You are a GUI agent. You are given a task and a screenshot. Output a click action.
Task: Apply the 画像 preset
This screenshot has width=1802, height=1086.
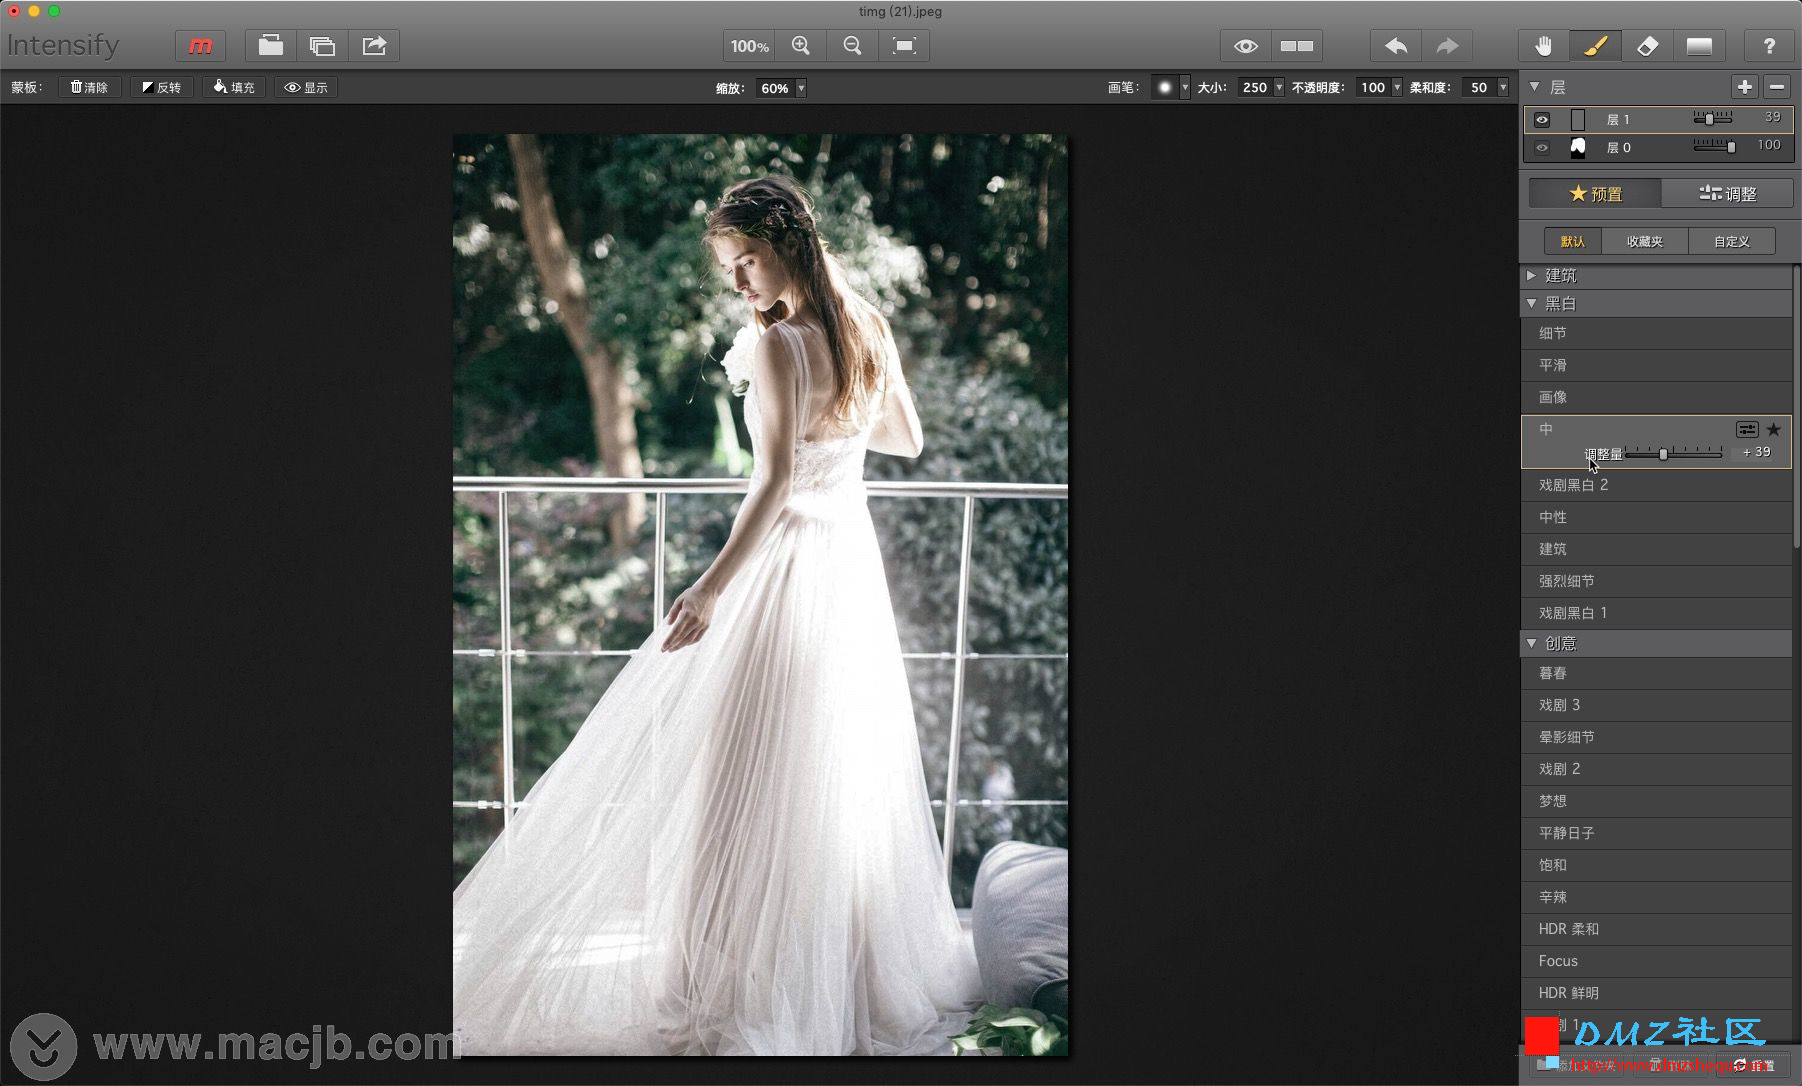click(x=1656, y=397)
